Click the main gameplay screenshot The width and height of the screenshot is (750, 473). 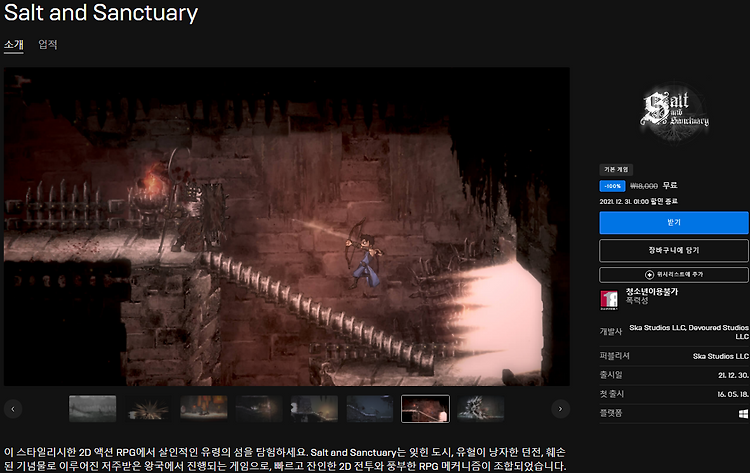(x=287, y=227)
